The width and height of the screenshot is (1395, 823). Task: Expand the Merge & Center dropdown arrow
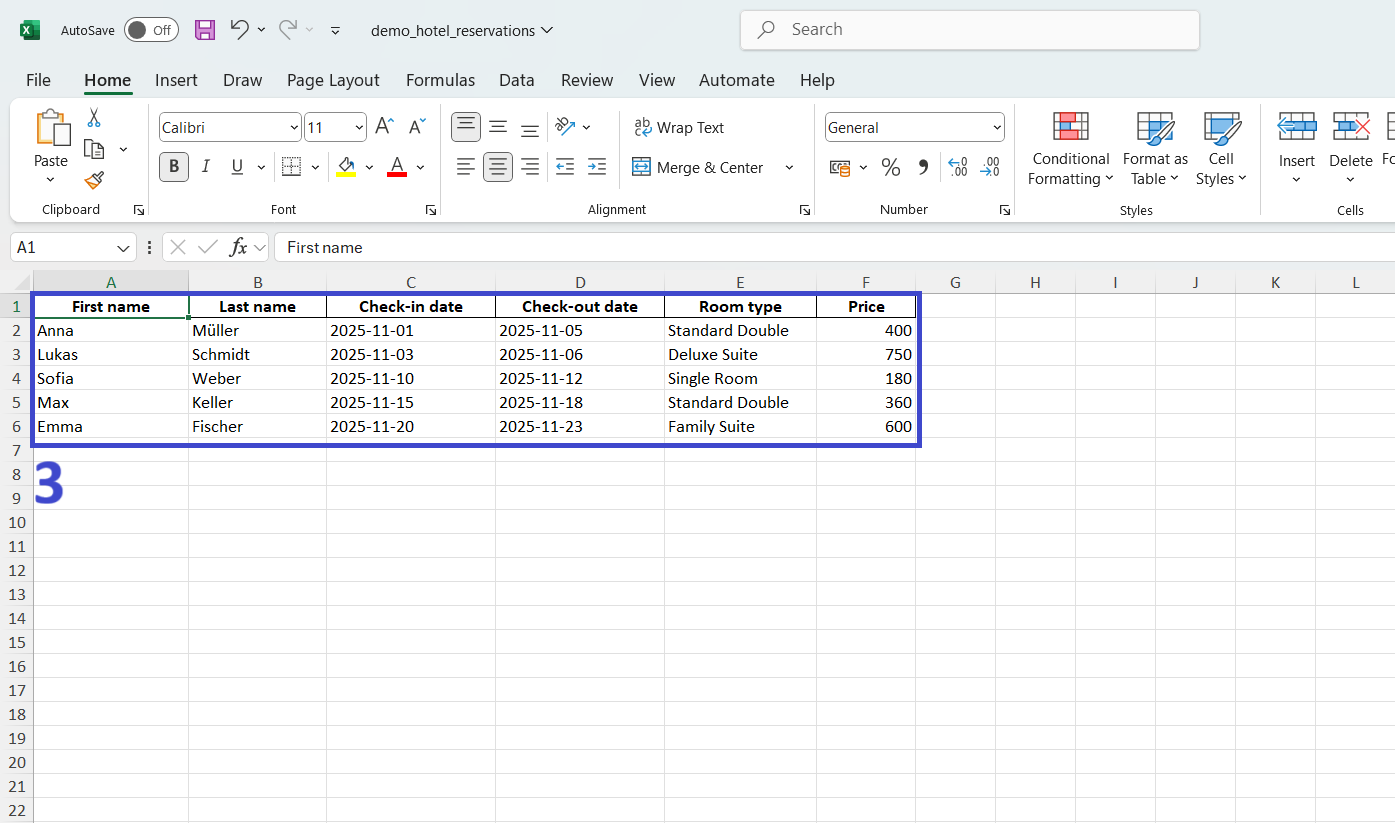pyautogui.click(x=789, y=167)
